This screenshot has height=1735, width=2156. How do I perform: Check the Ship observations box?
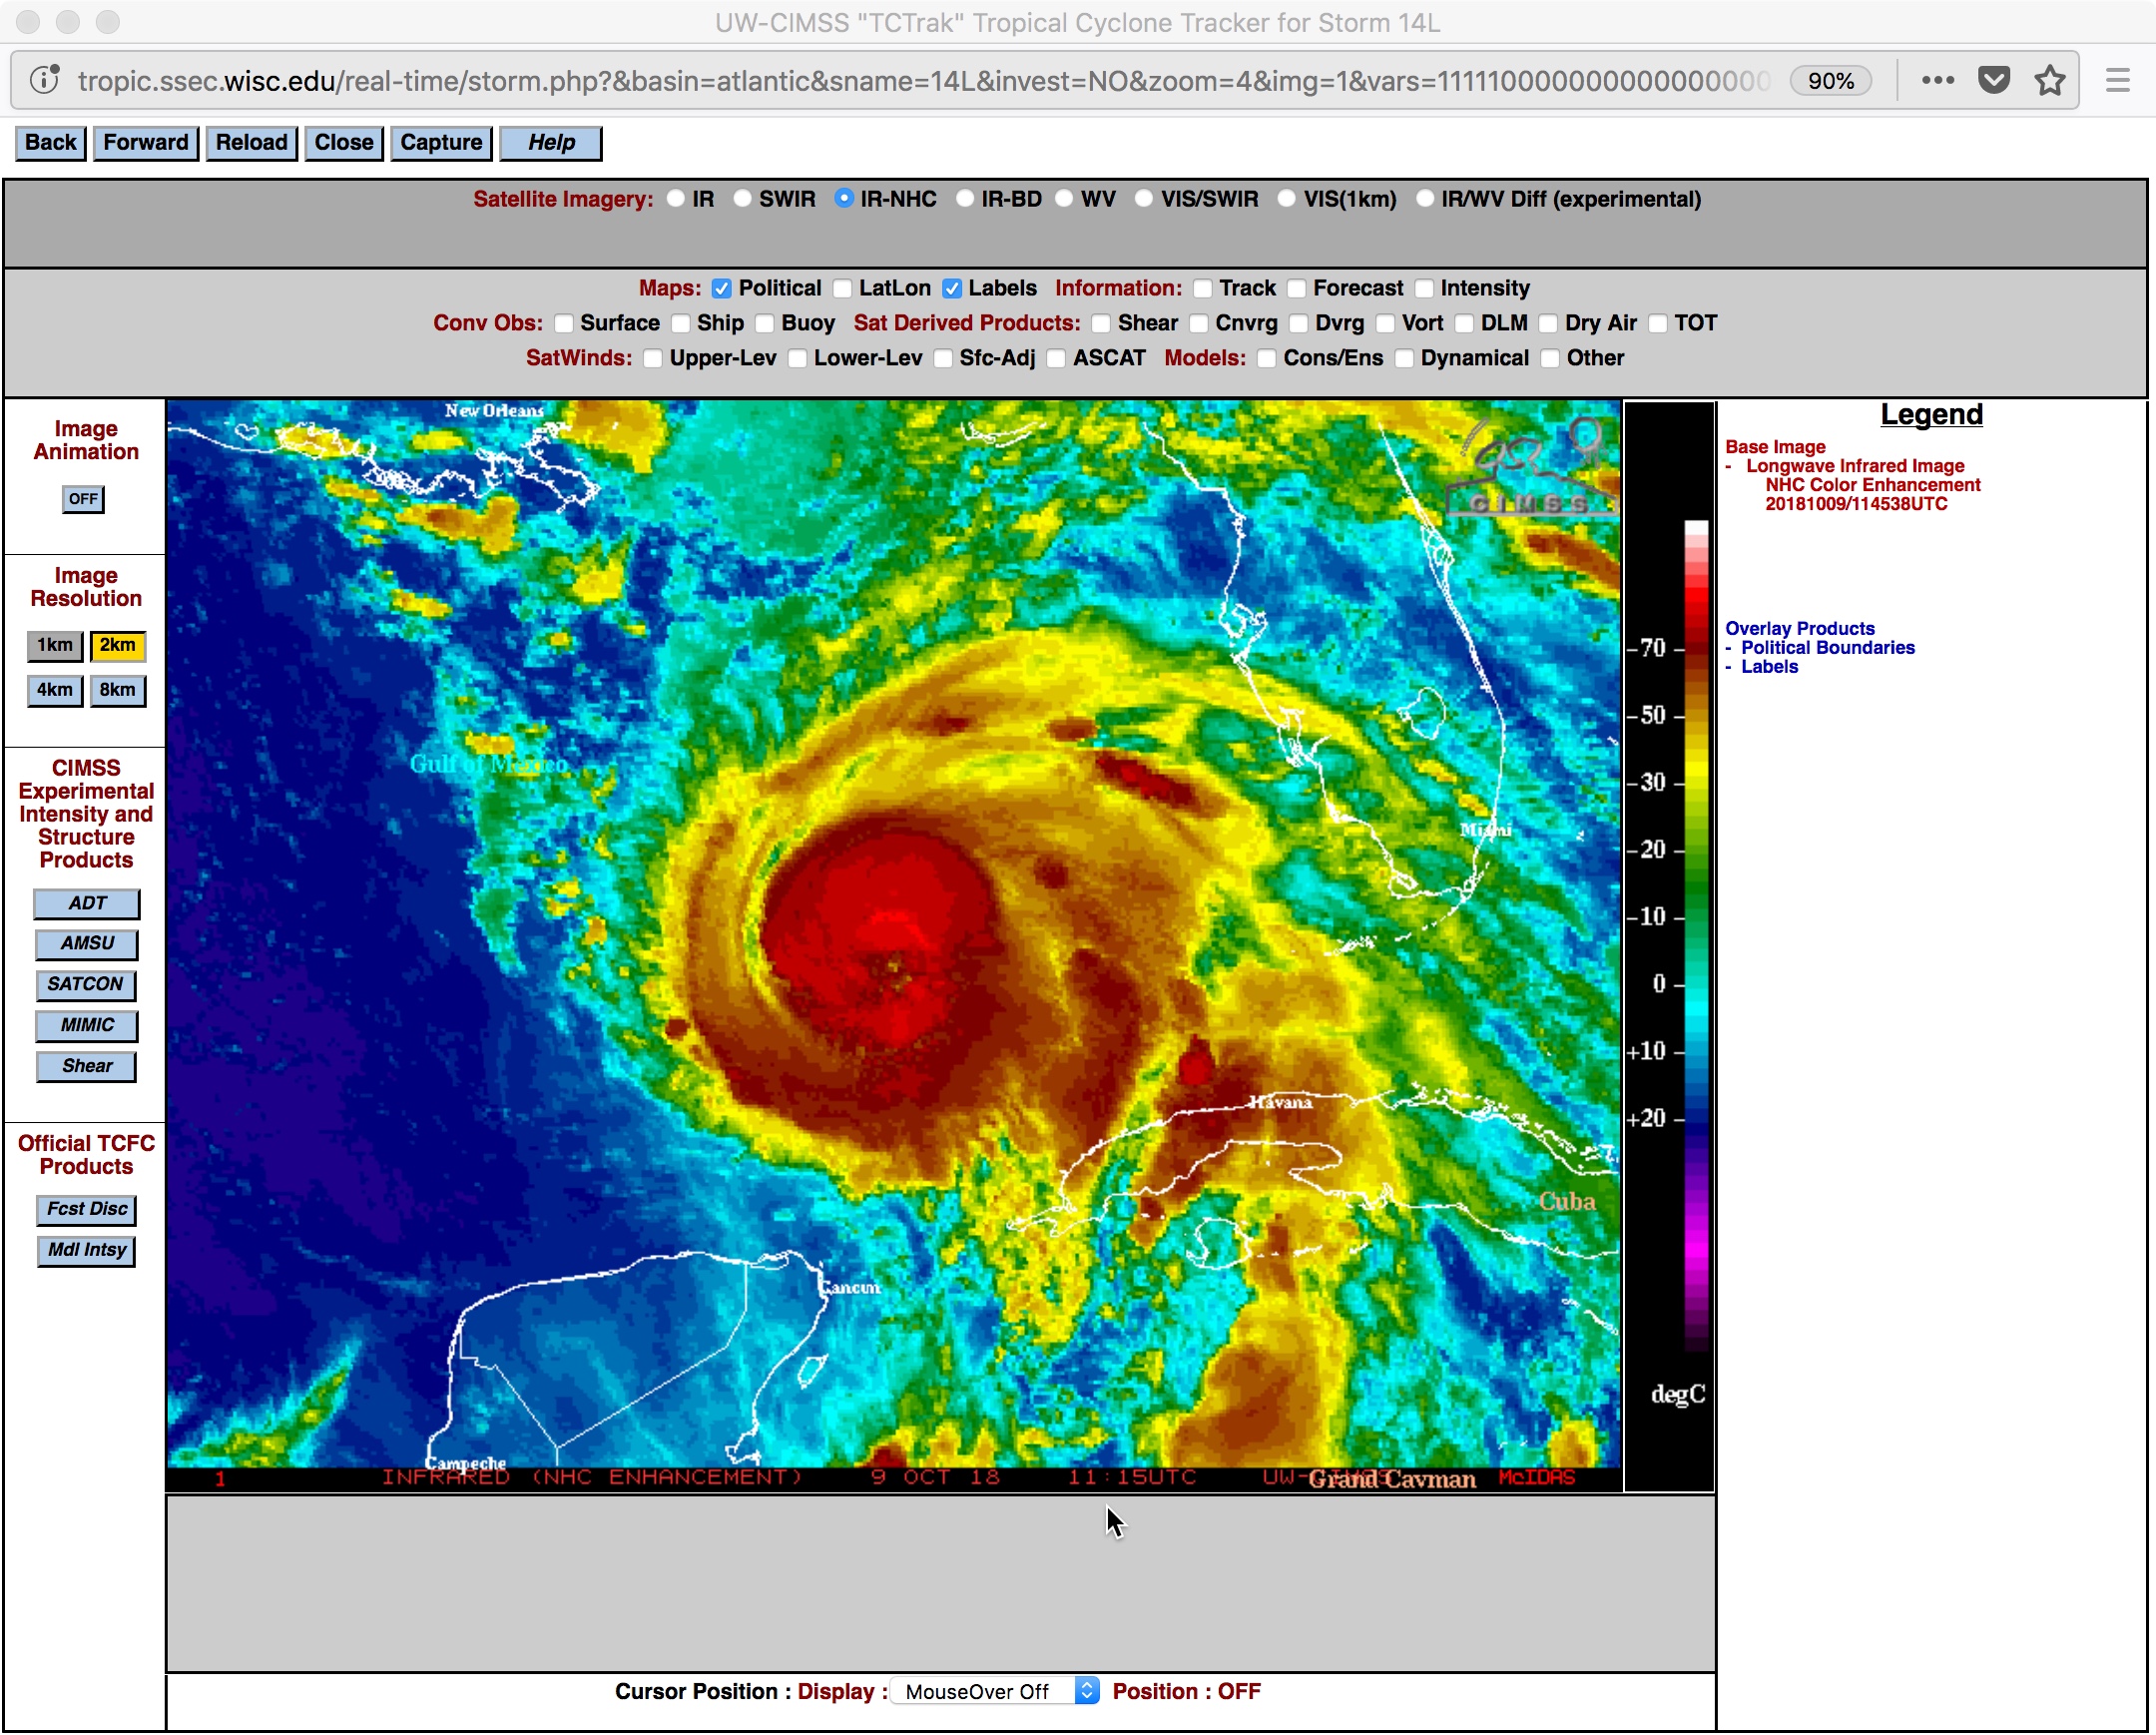coord(680,324)
